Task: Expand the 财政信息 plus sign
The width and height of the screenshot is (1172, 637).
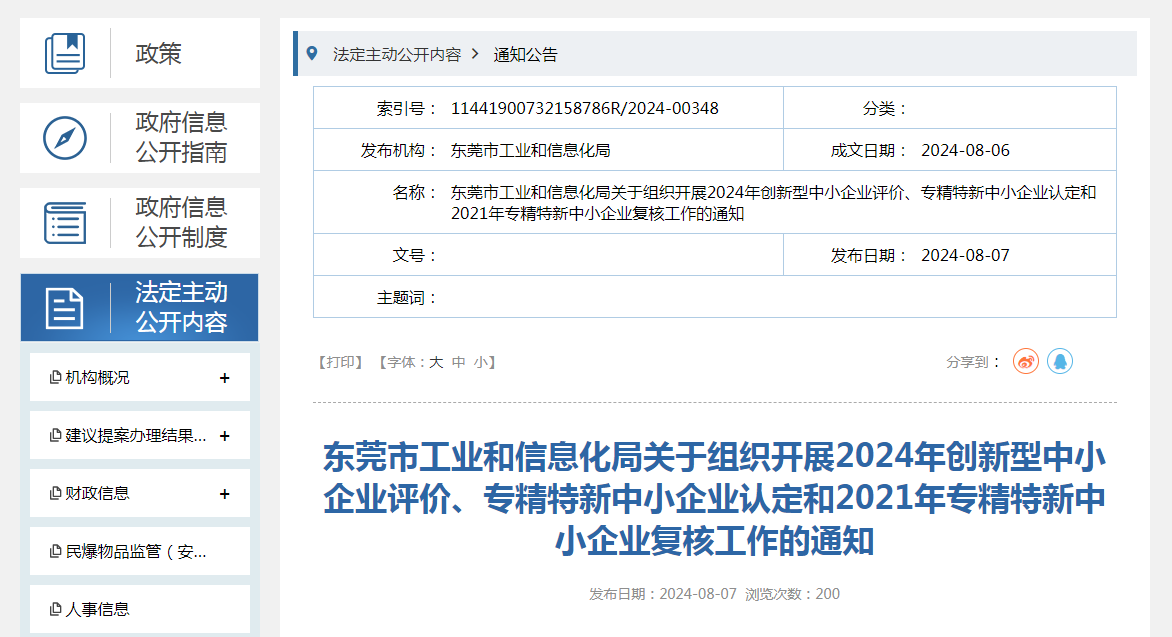Action: pos(224,494)
